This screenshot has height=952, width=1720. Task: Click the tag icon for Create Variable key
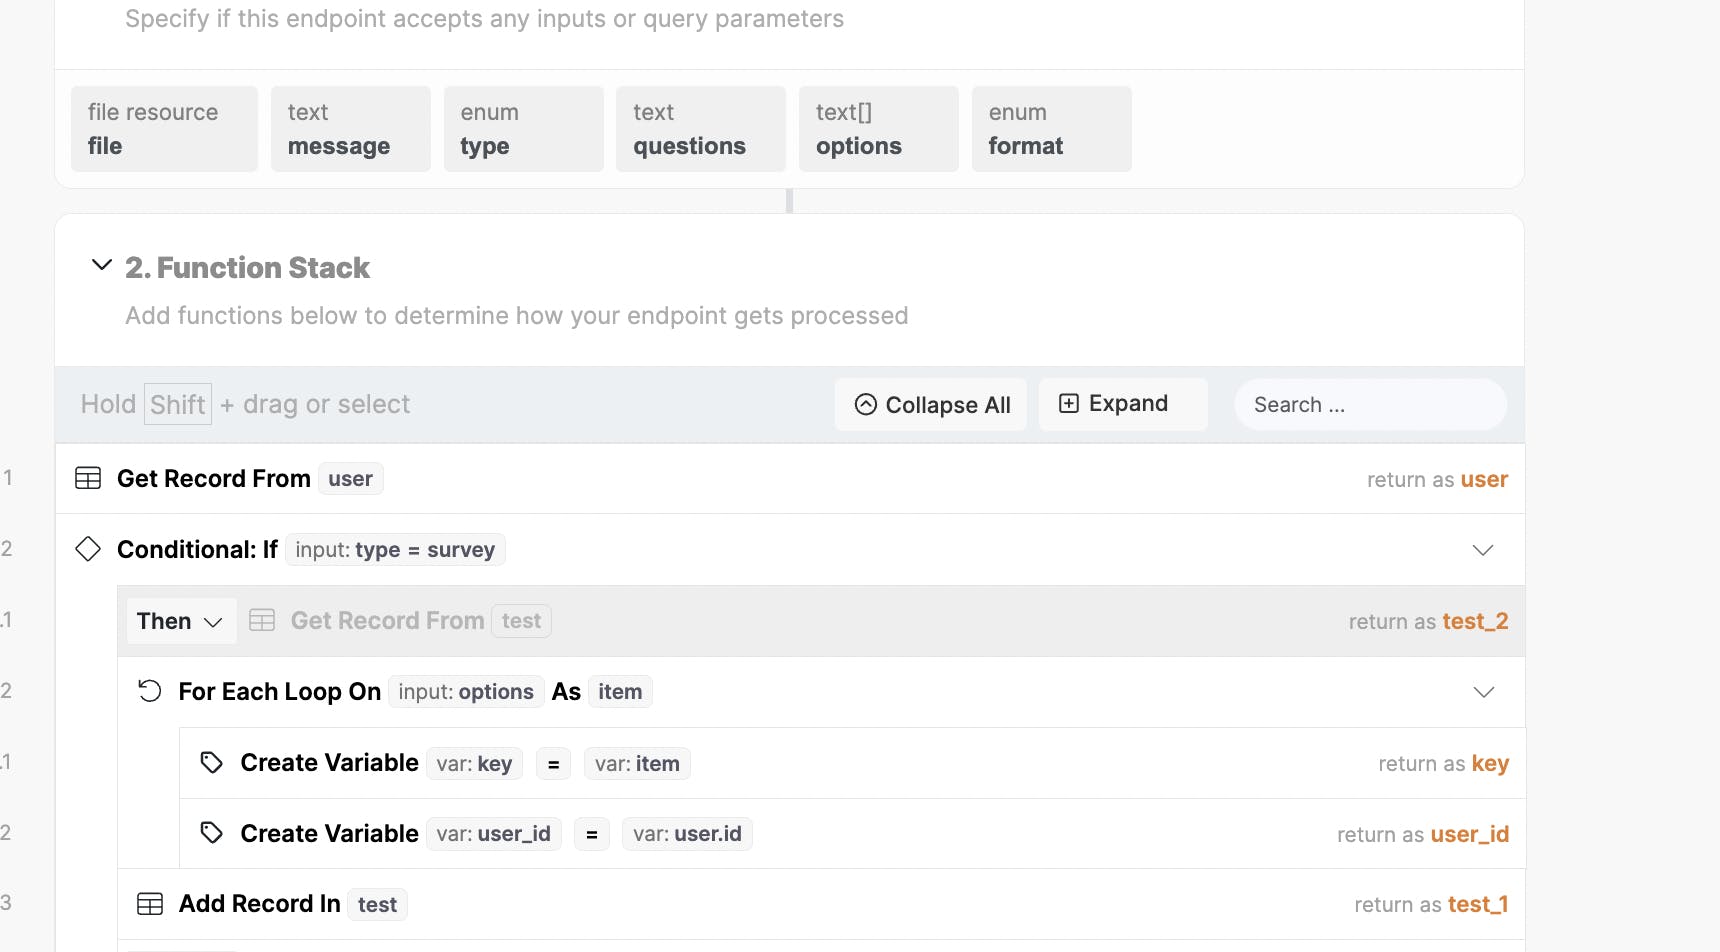(x=211, y=763)
